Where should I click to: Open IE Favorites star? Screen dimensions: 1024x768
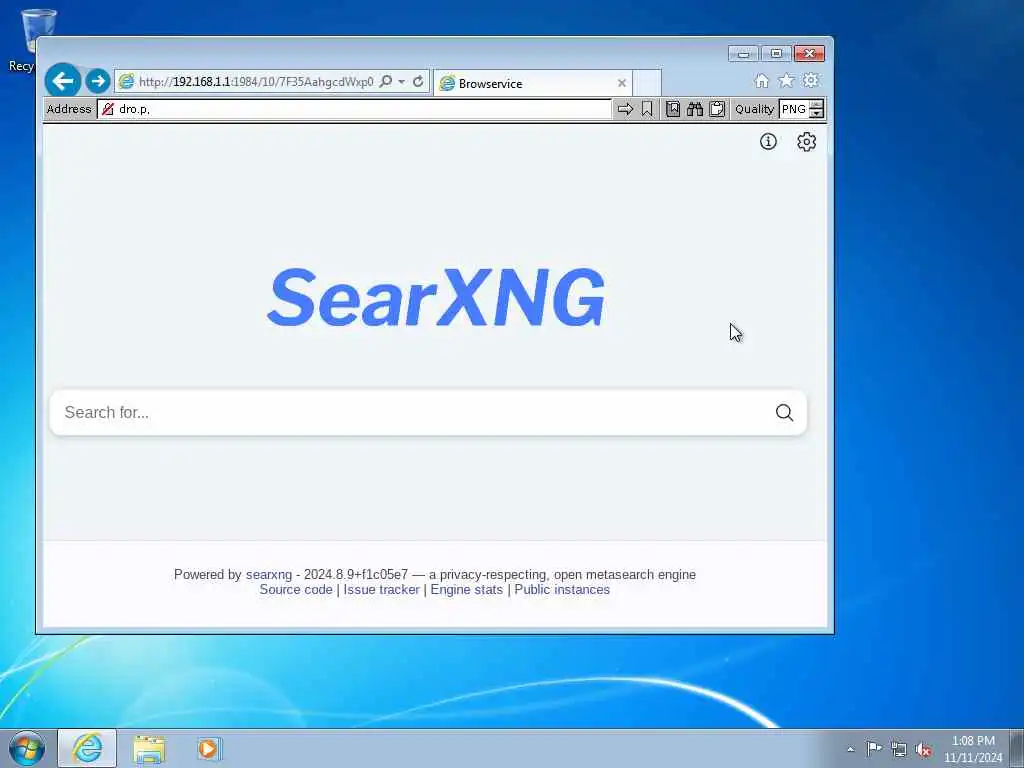(786, 80)
